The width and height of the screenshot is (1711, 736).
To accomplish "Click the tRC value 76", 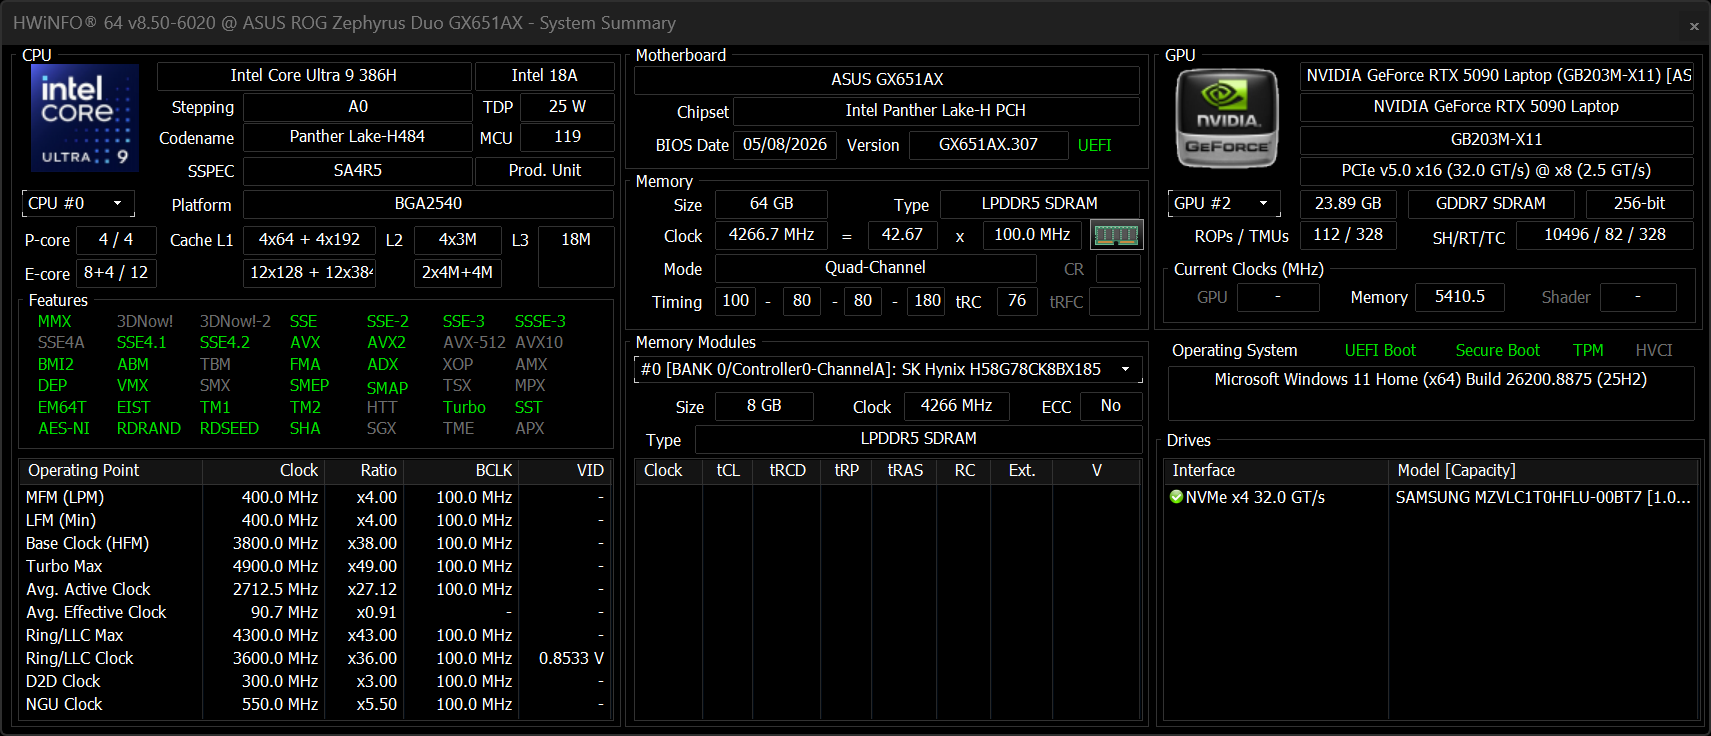I will (x=1017, y=301).
